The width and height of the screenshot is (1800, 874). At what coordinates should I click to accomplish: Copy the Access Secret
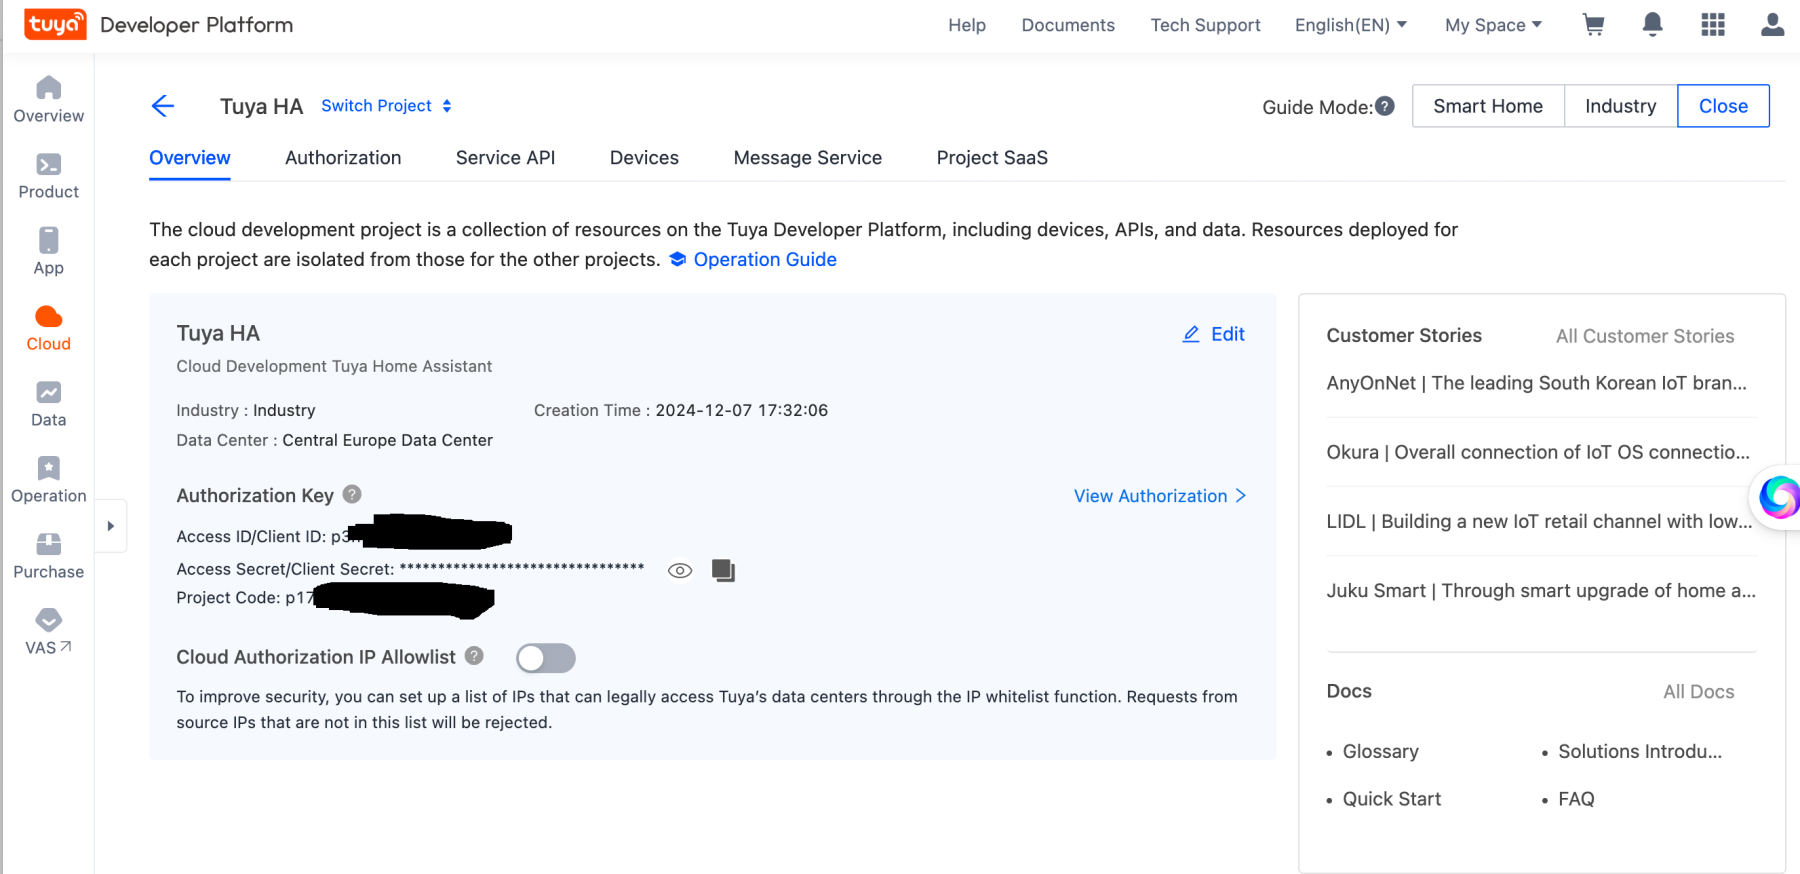click(723, 571)
